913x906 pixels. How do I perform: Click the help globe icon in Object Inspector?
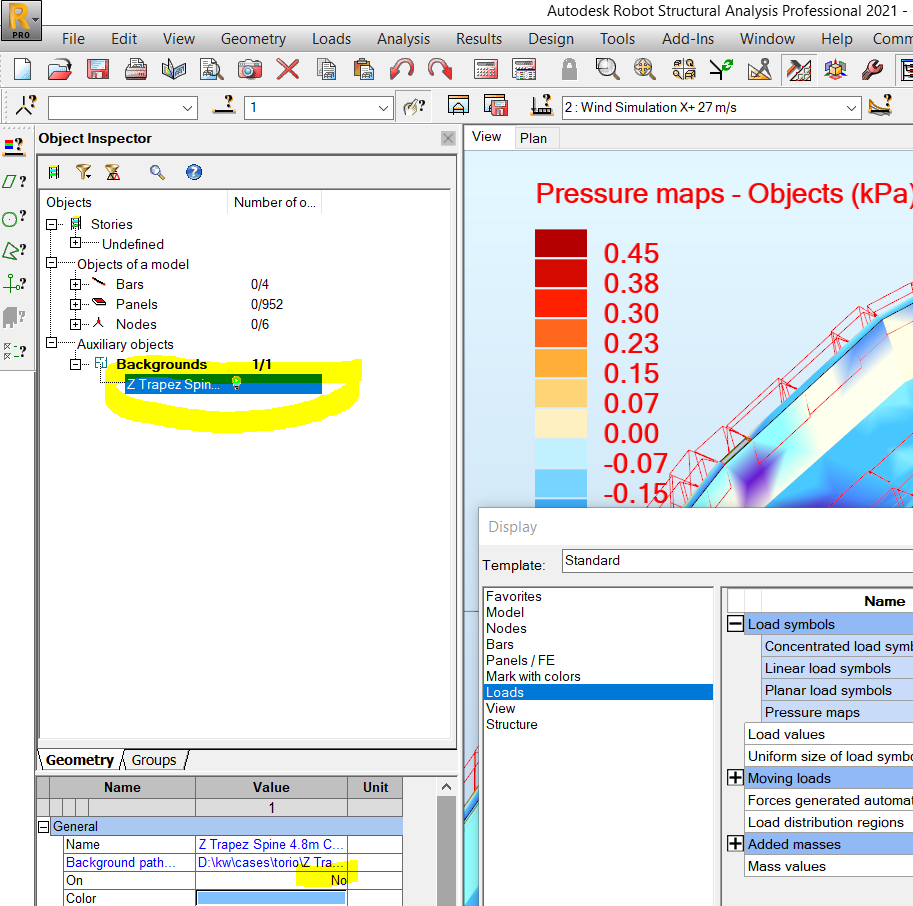pos(193,172)
